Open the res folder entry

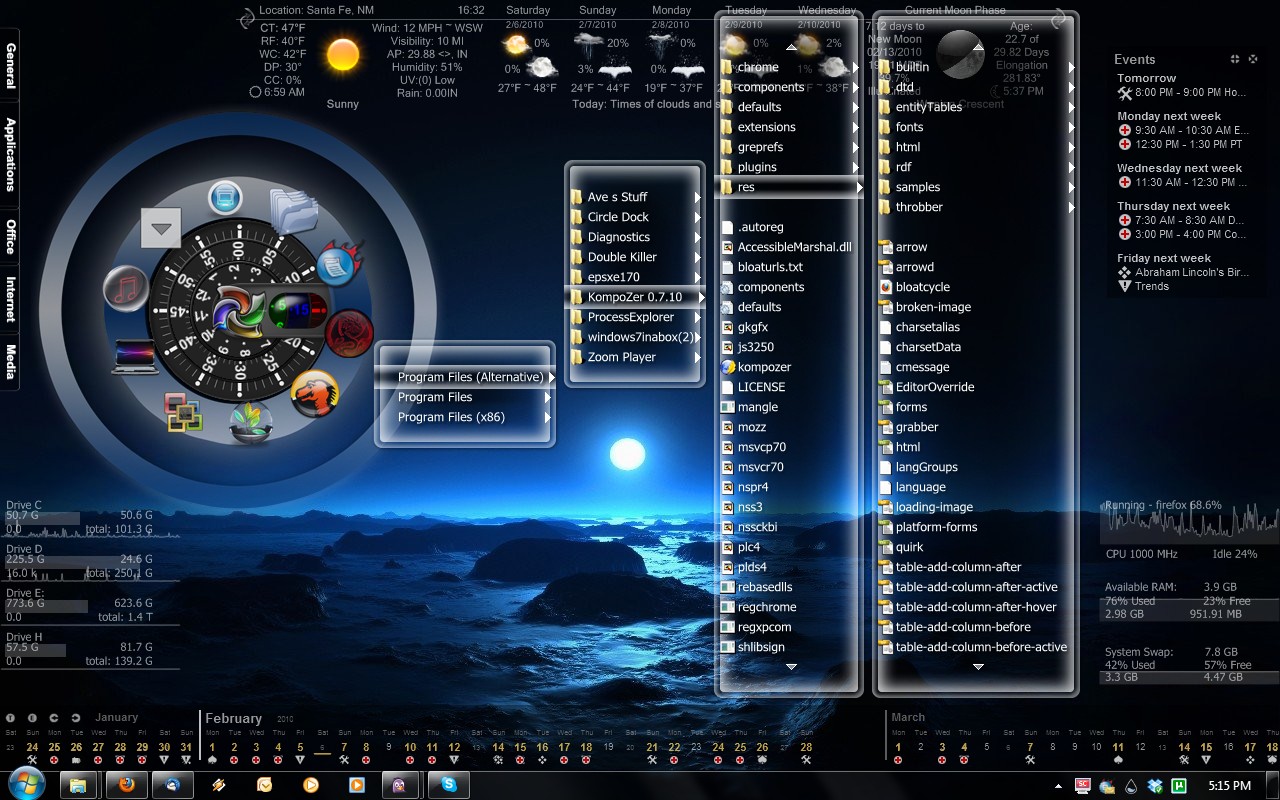(788, 187)
